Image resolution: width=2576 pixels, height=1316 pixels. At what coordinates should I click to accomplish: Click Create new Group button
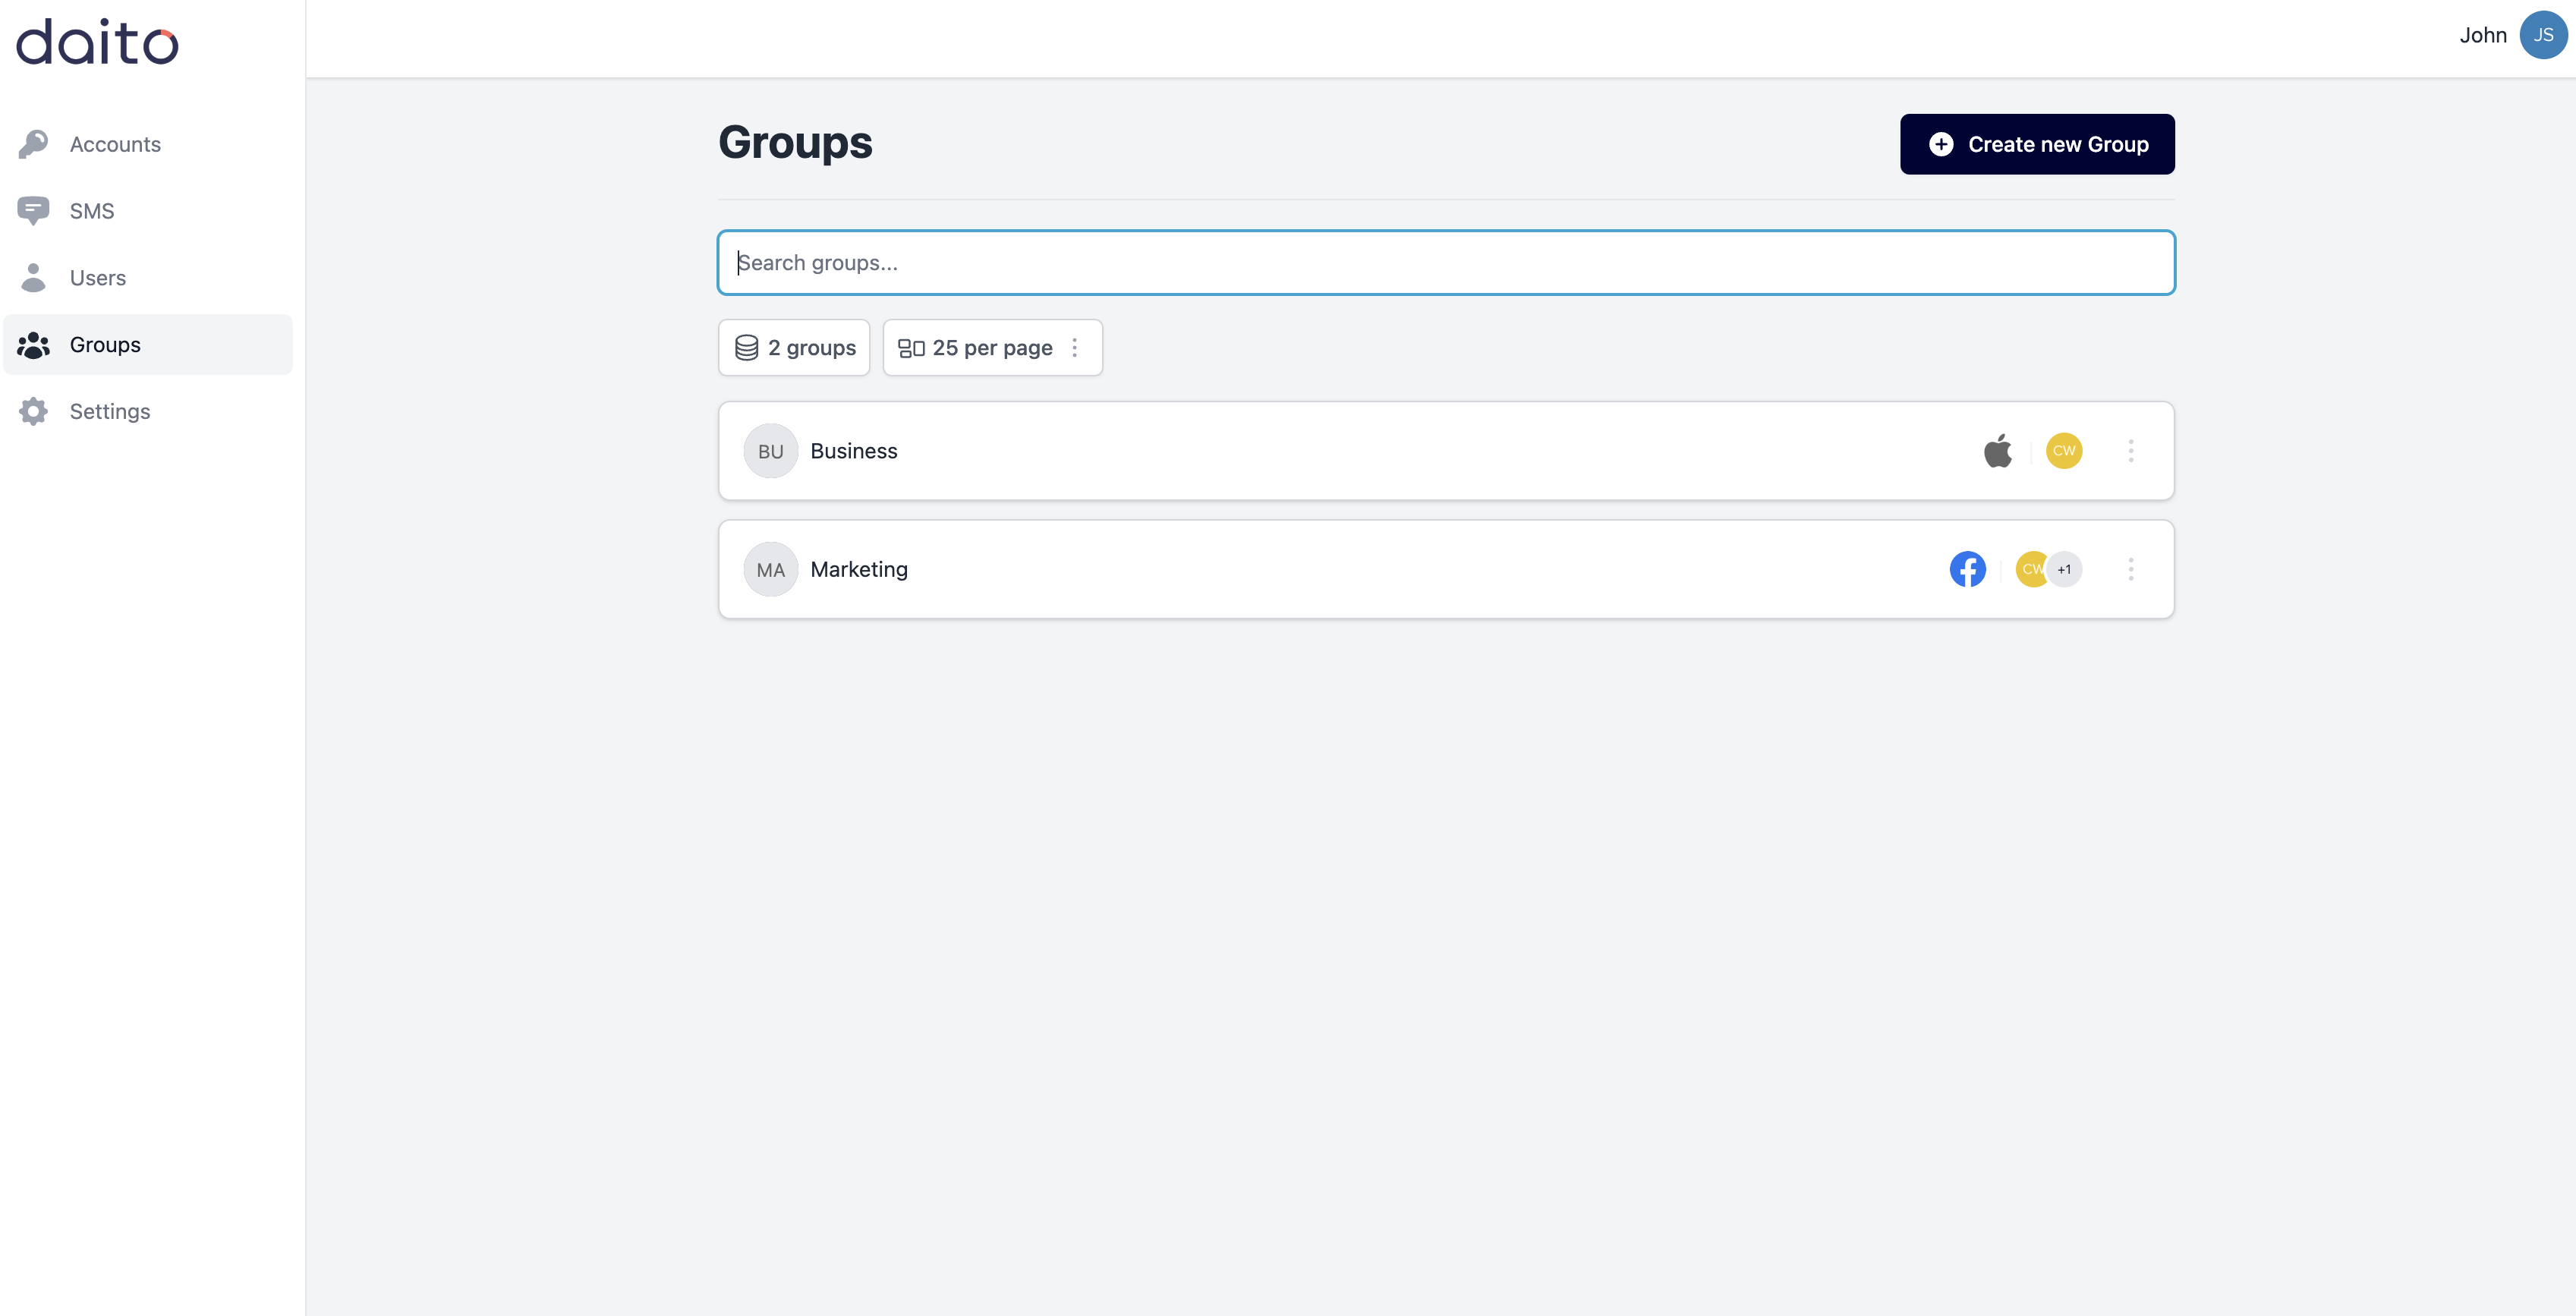pyautogui.click(x=2037, y=144)
